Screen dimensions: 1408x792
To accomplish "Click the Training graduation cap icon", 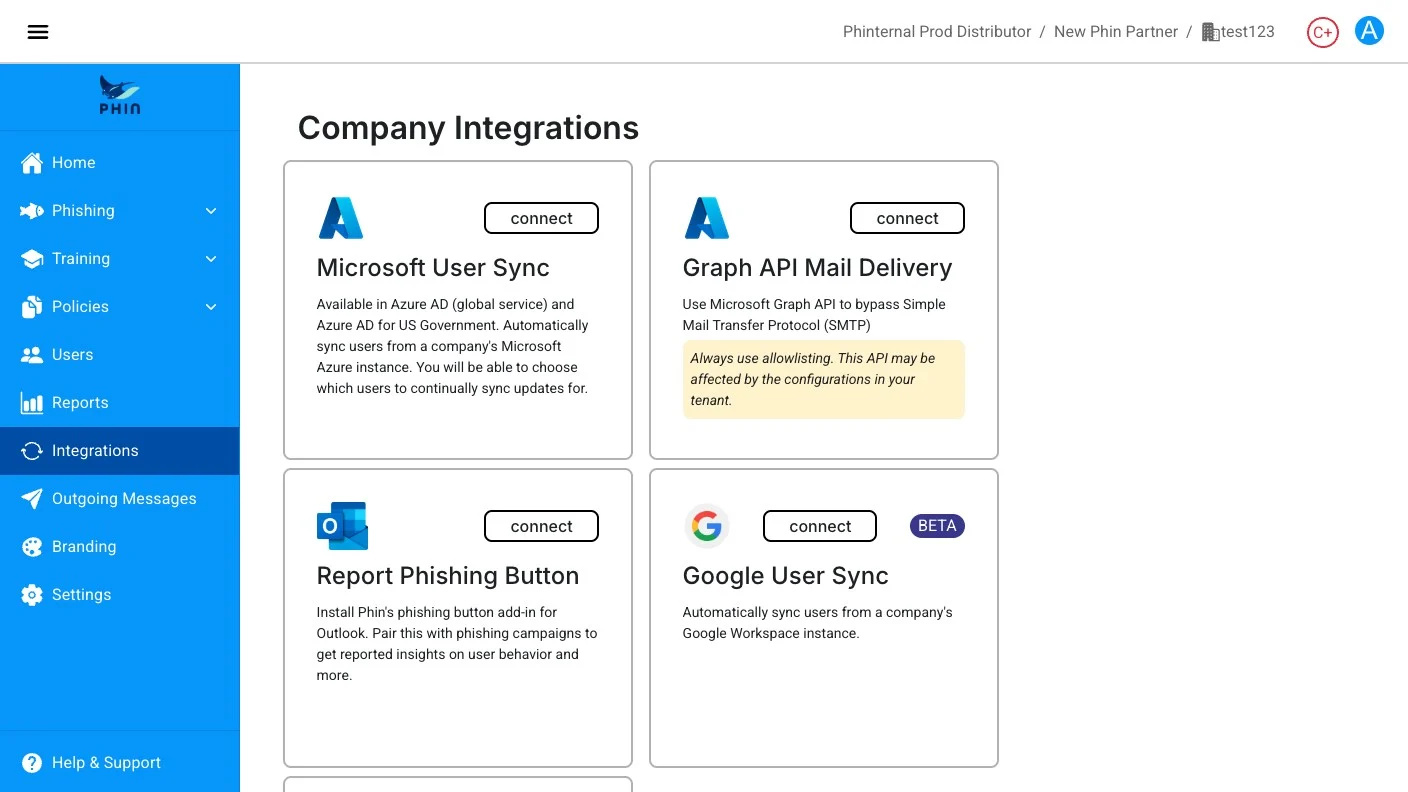I will pyautogui.click(x=32, y=258).
